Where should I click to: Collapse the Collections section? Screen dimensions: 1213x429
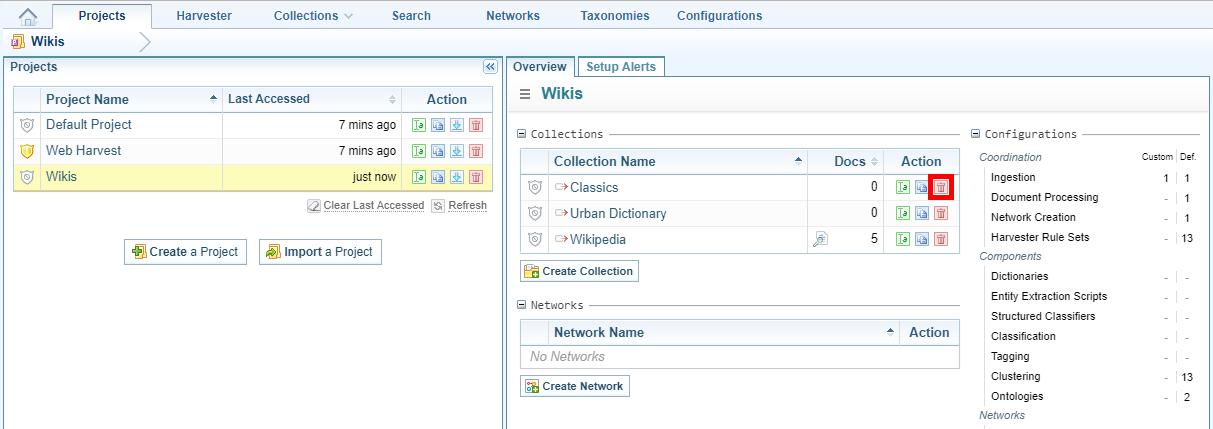[521, 134]
